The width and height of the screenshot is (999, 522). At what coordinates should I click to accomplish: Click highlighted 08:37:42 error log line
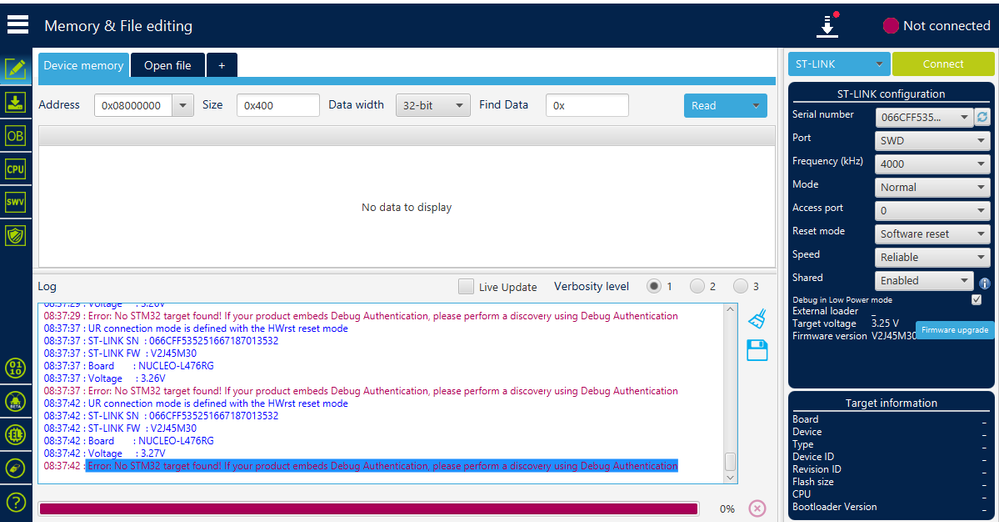(x=361, y=466)
